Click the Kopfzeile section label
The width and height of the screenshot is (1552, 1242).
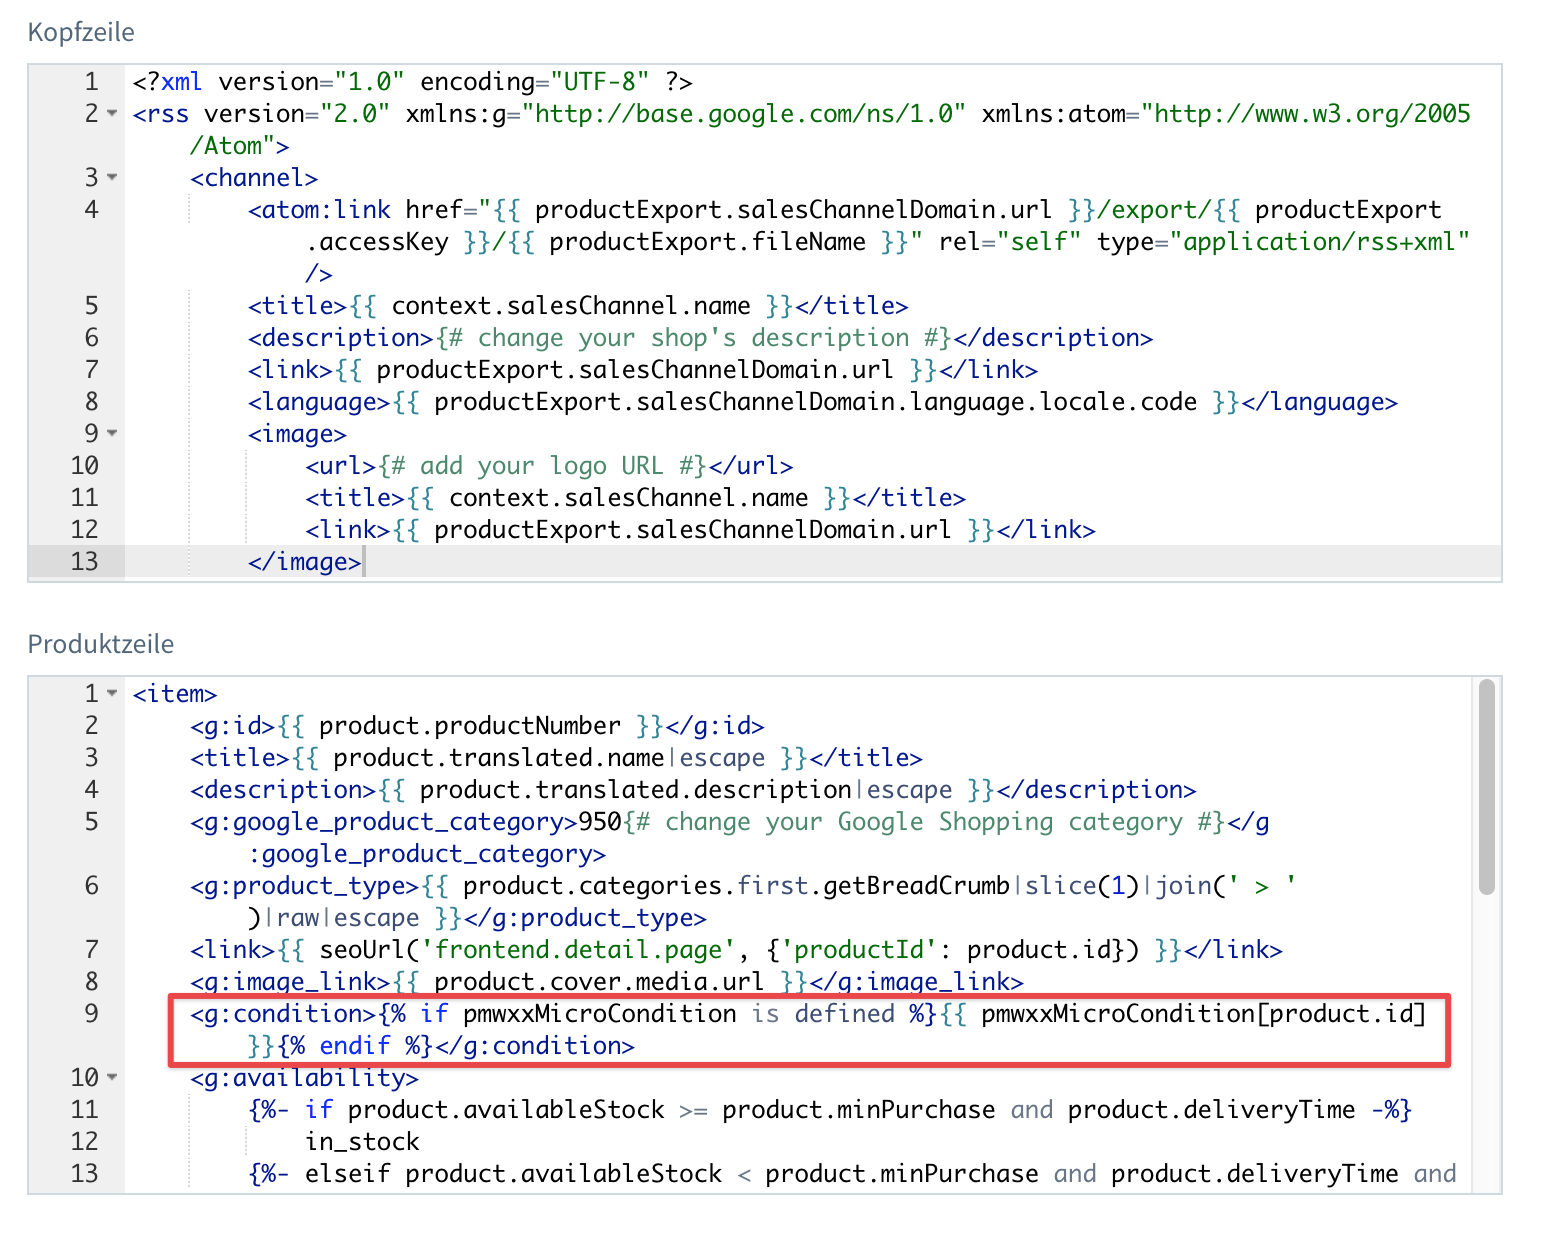click(x=81, y=32)
